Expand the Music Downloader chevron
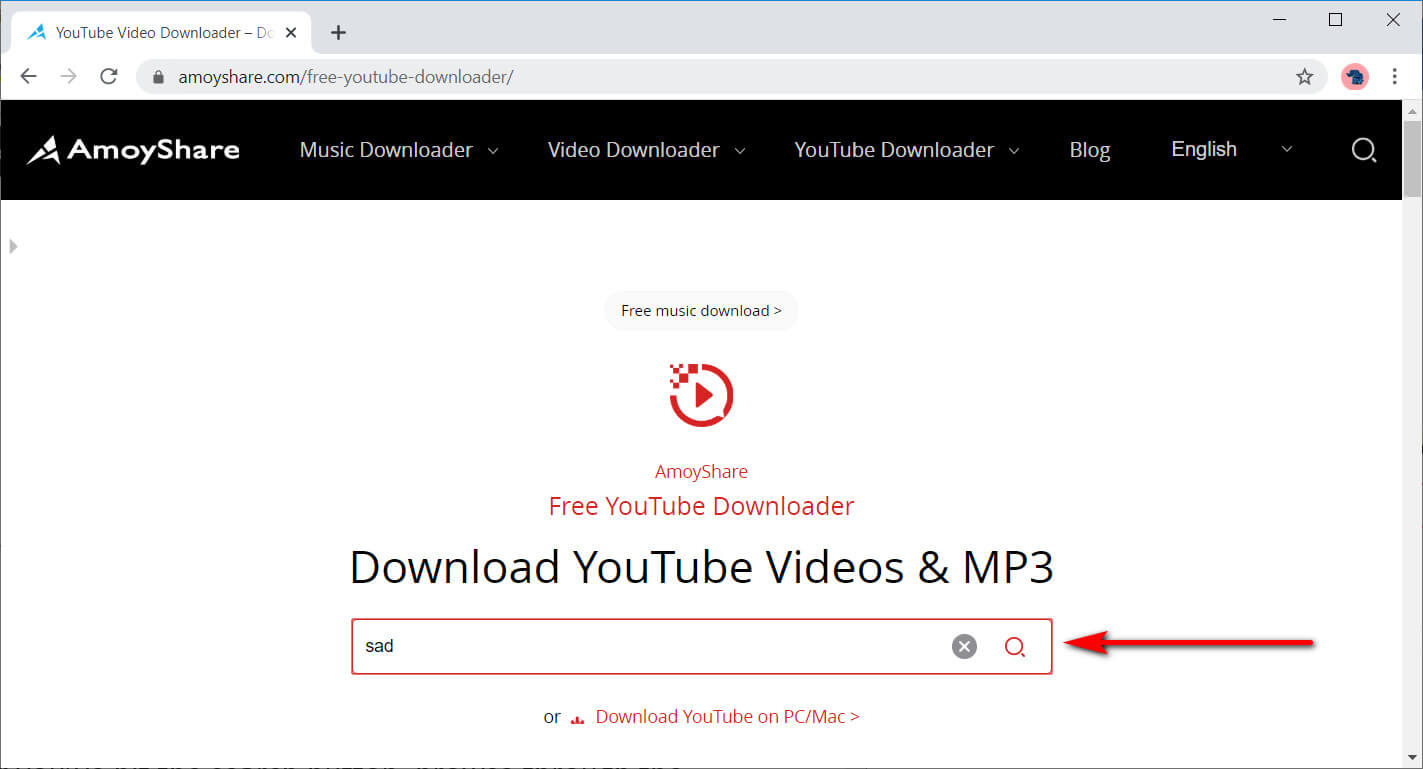The width and height of the screenshot is (1423, 769). click(x=492, y=151)
